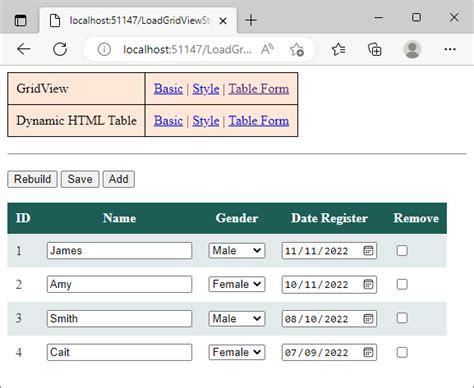Image resolution: width=474 pixels, height=388 pixels.
Task: Open the Collections icon
Action: click(375, 49)
